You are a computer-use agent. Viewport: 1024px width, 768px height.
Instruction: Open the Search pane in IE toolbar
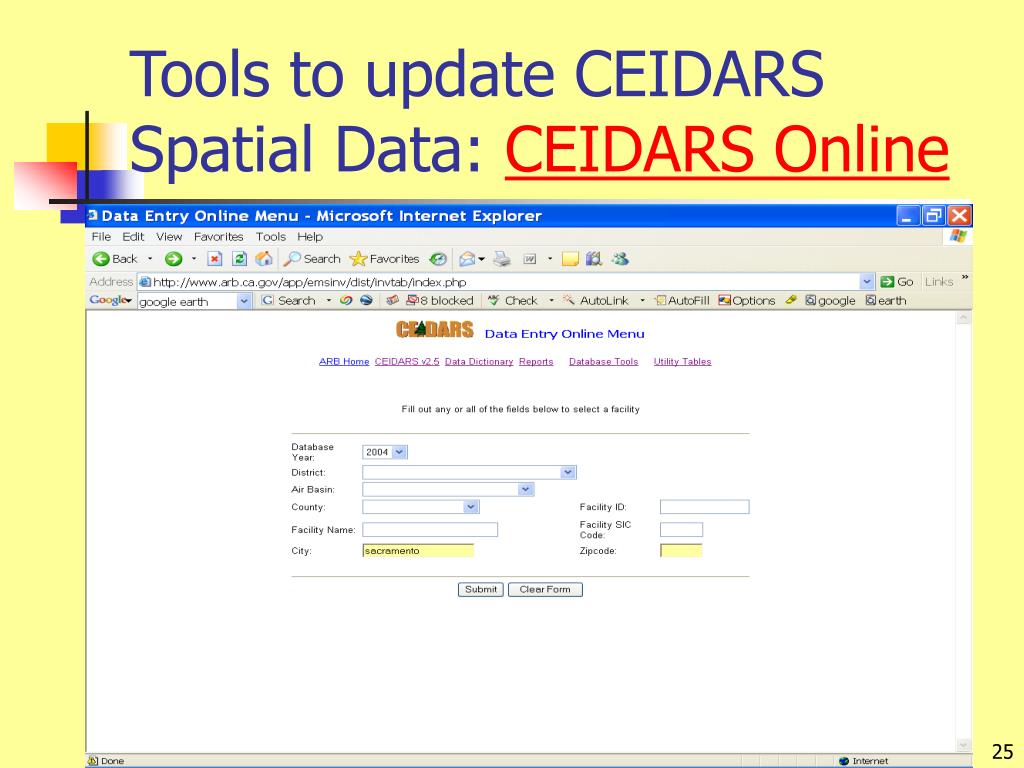point(312,259)
